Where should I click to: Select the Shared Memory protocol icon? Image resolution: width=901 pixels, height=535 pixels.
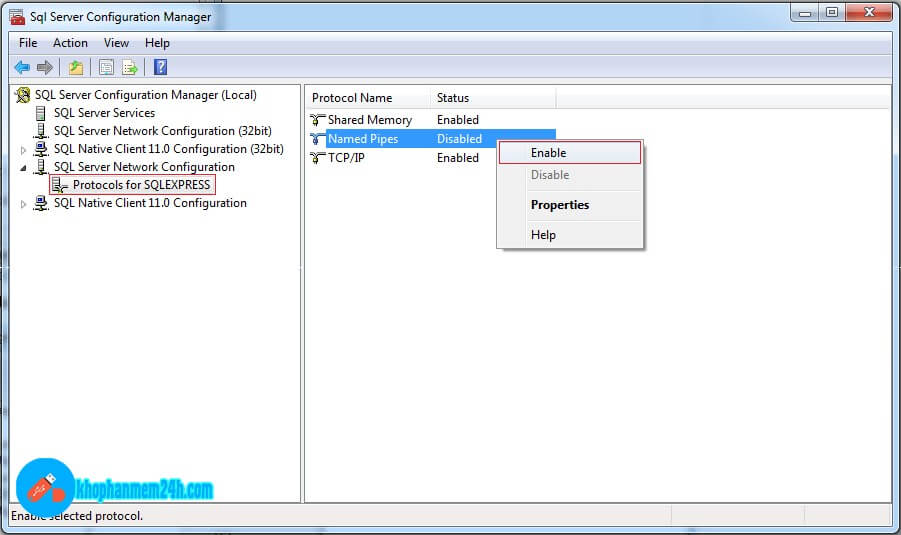point(318,120)
